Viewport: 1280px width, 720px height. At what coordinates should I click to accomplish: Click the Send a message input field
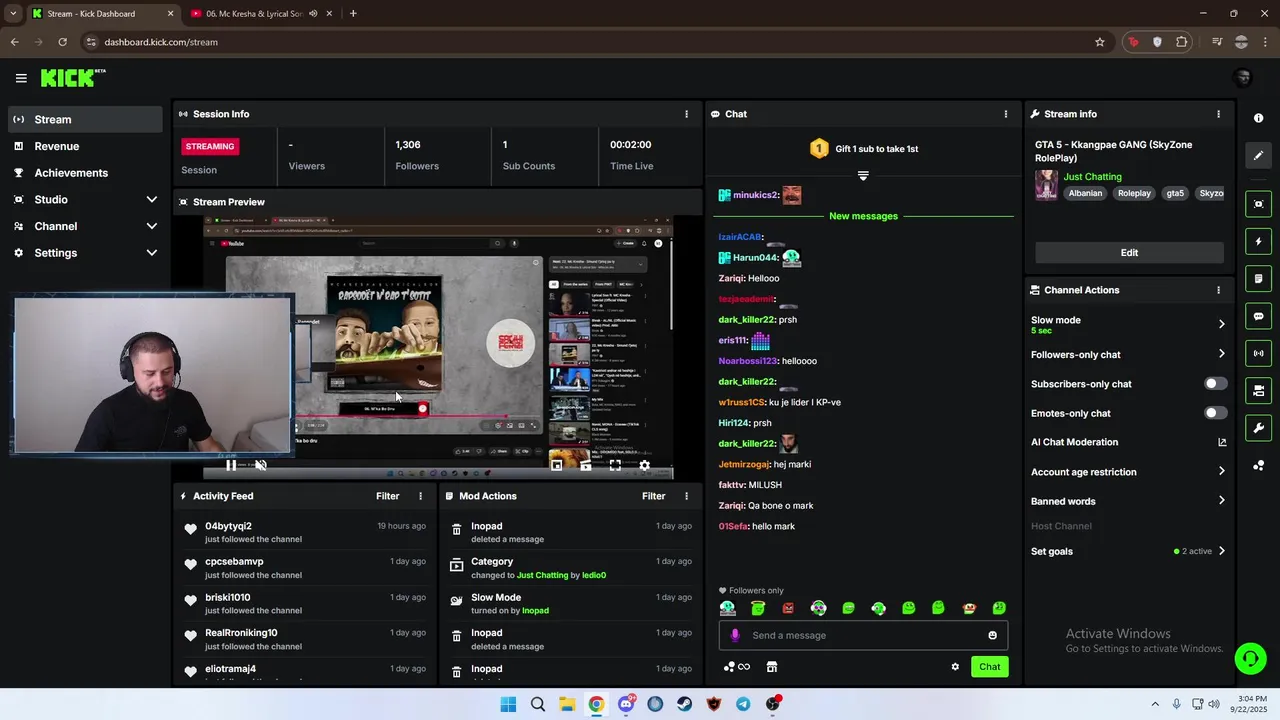pos(865,635)
